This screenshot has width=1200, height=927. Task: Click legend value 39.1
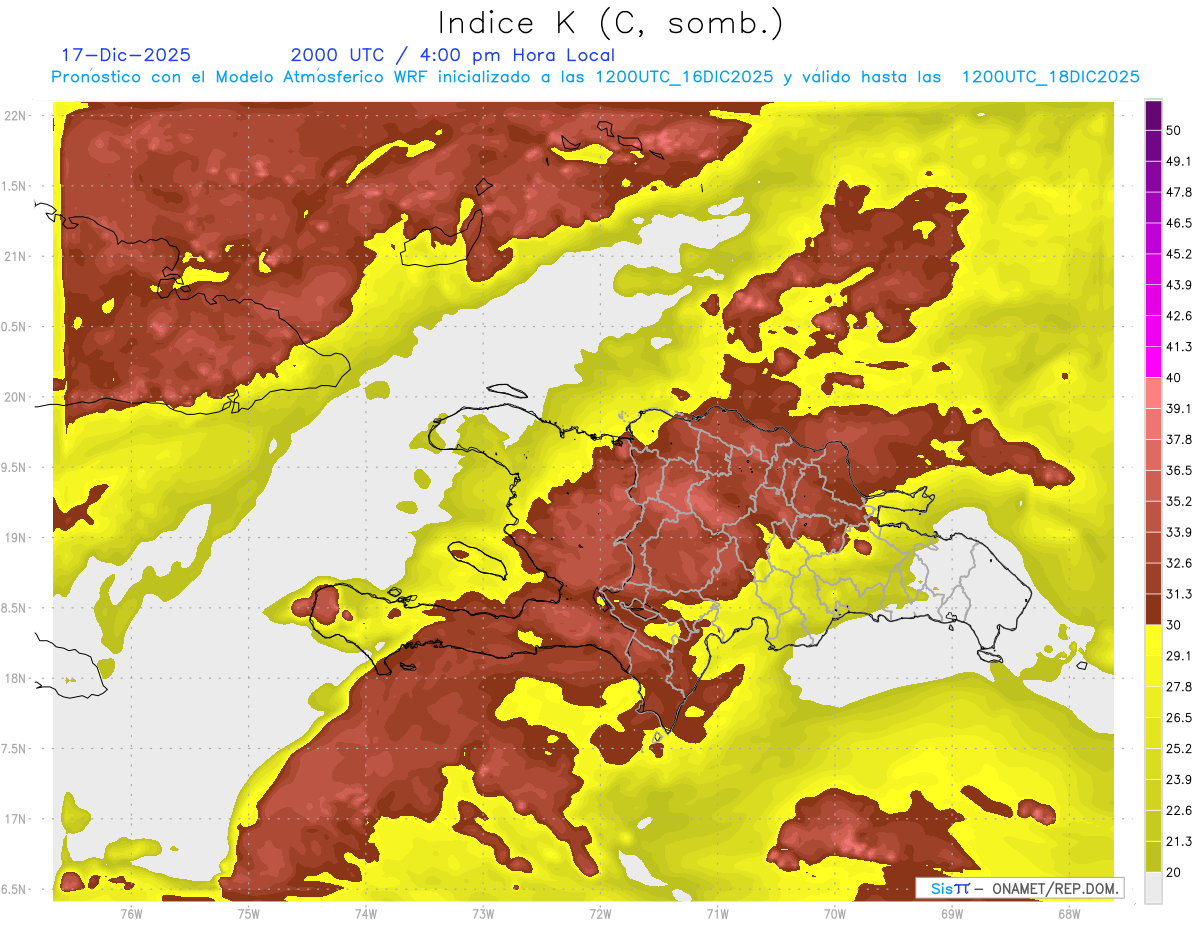tap(1179, 408)
